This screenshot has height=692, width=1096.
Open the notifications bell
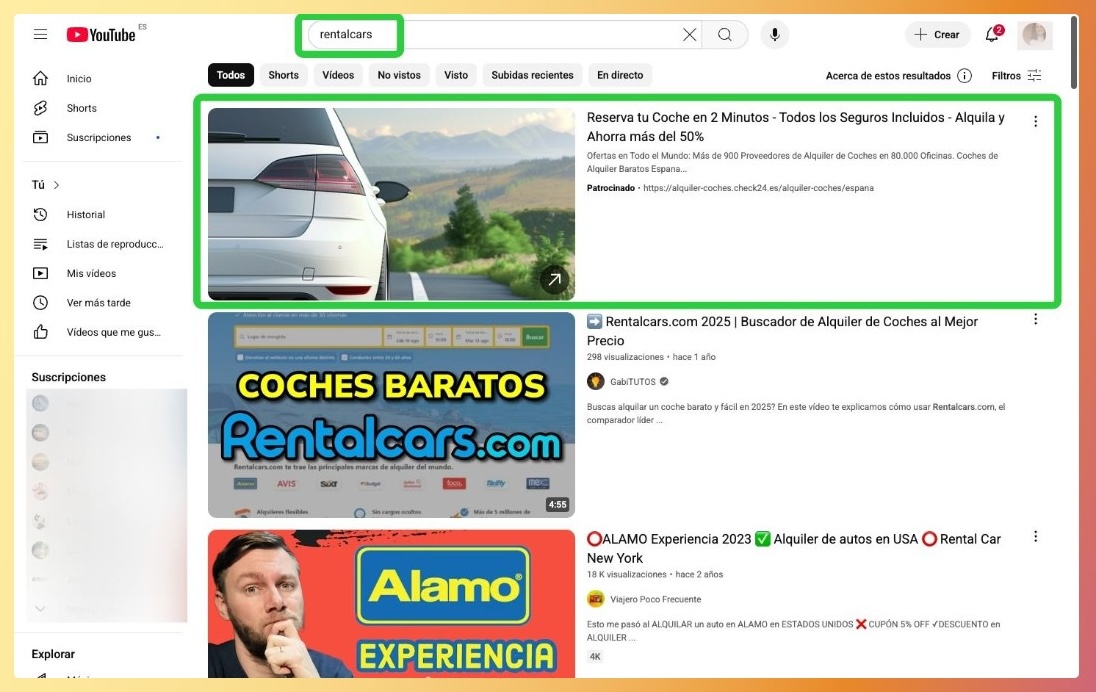pos(991,34)
